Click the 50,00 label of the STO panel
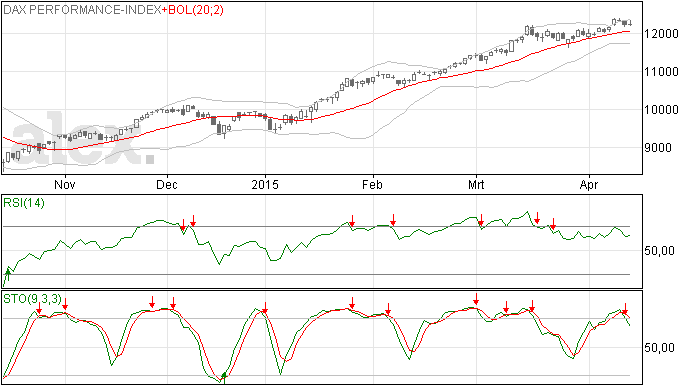Image resolution: width=690 pixels, height=387 pixels. [x=659, y=348]
